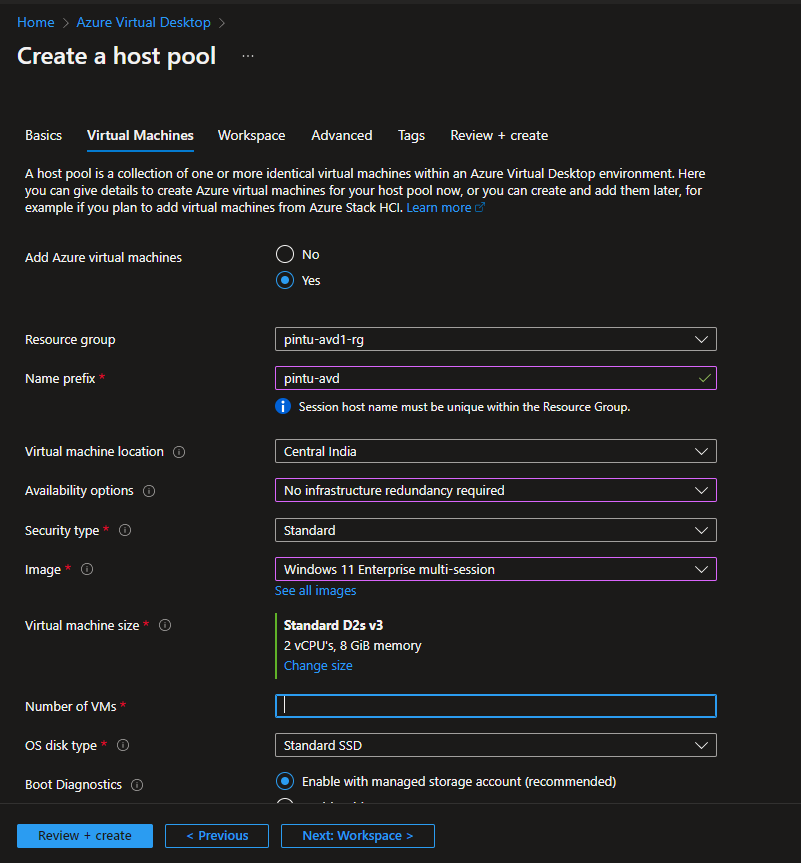The image size is (801, 863).
Task: Click the Next: Workspace button
Action: pyautogui.click(x=358, y=835)
